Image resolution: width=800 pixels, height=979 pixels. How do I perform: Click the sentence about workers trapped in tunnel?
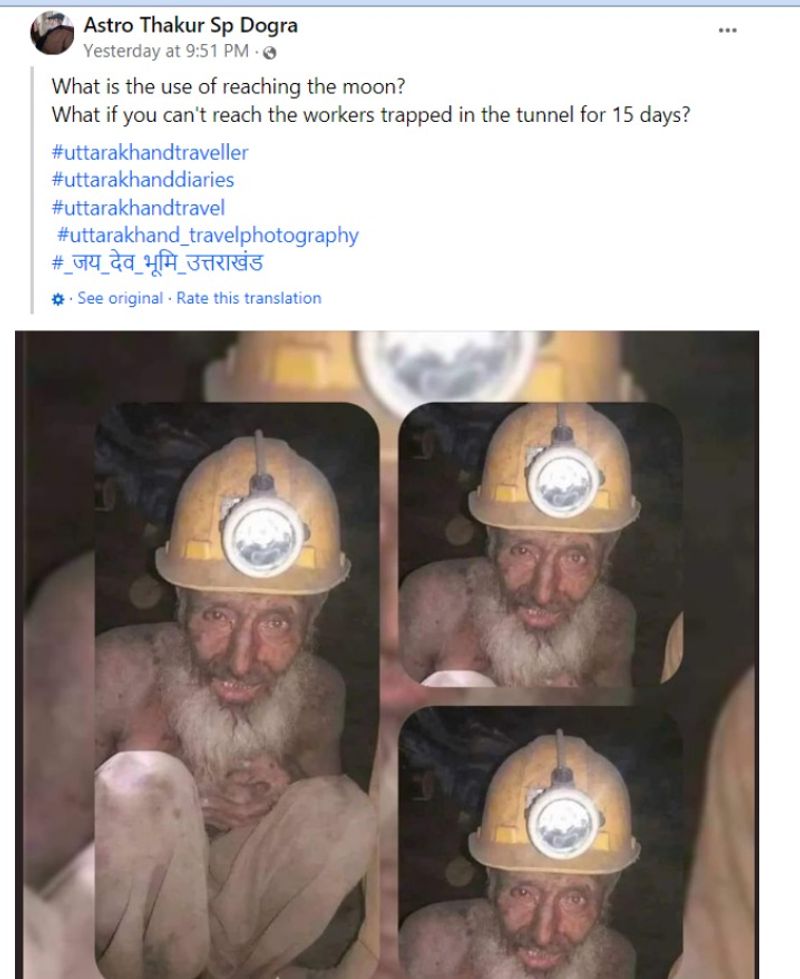click(371, 115)
